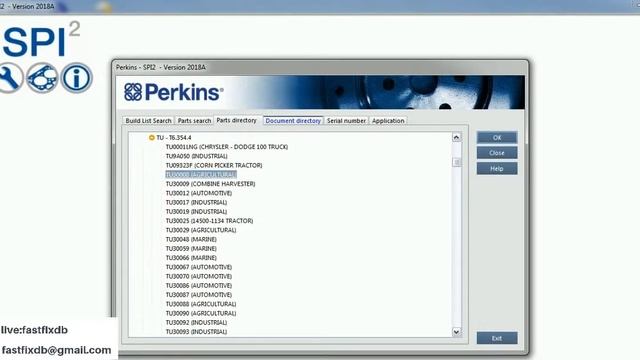Click the scroll down arrow of the list

tap(456, 332)
